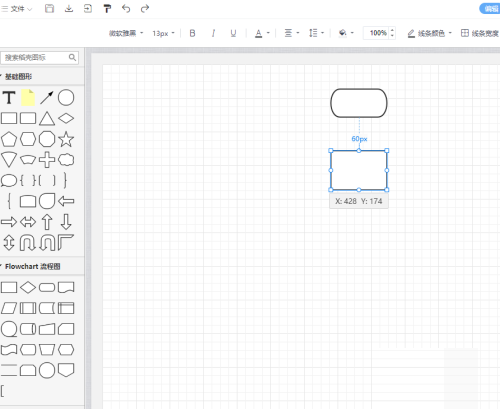Choose the five-point star shape
Screen dimensions: 500x409
[66, 139]
